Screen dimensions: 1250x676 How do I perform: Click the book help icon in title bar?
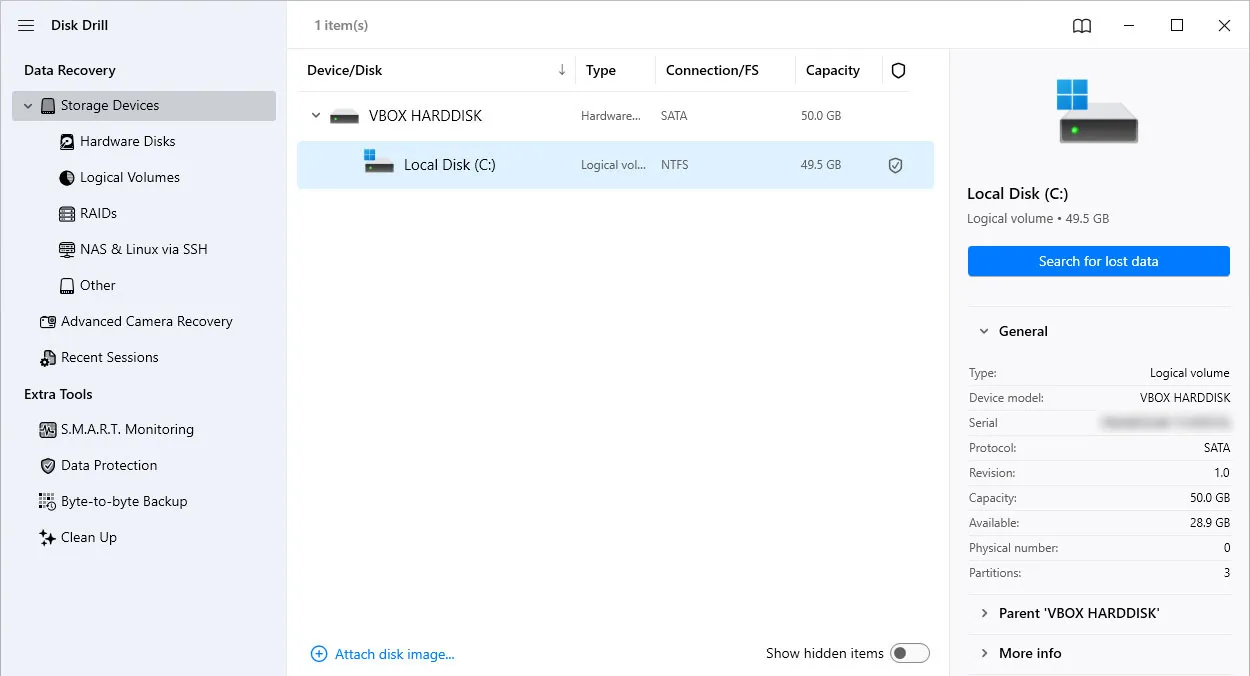pyautogui.click(x=1082, y=26)
